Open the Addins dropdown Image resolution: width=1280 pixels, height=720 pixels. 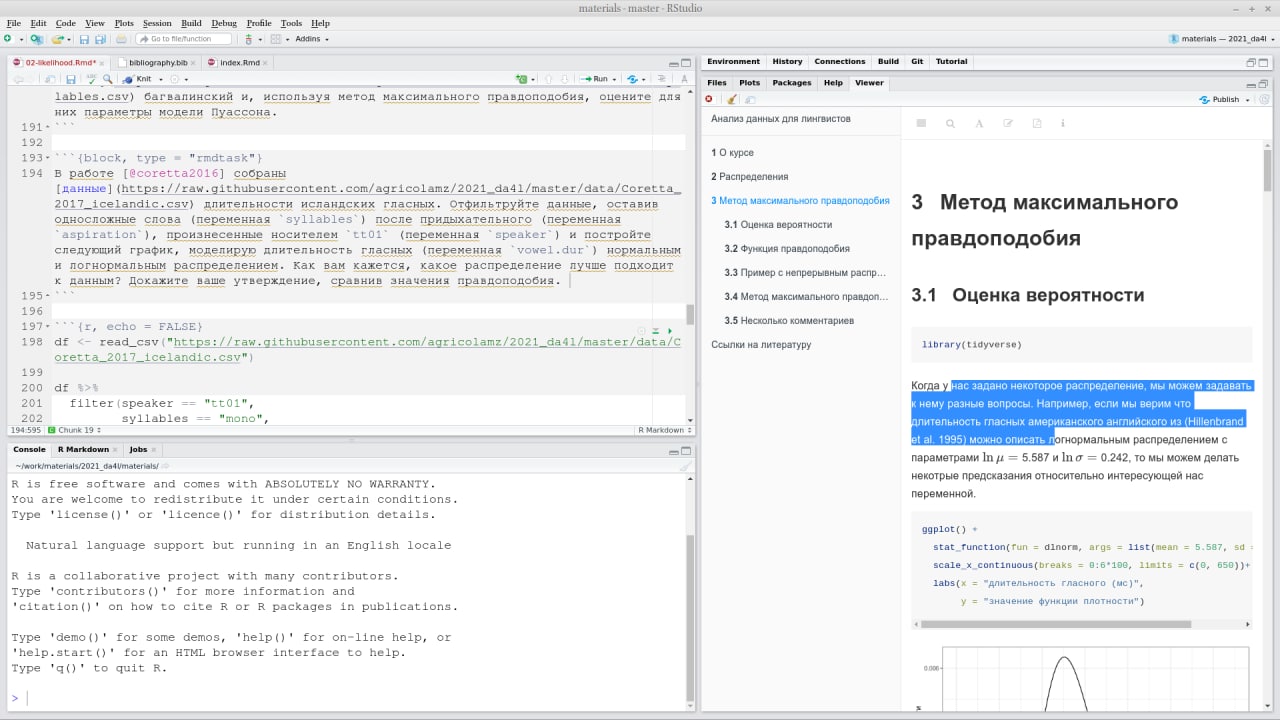coord(312,39)
